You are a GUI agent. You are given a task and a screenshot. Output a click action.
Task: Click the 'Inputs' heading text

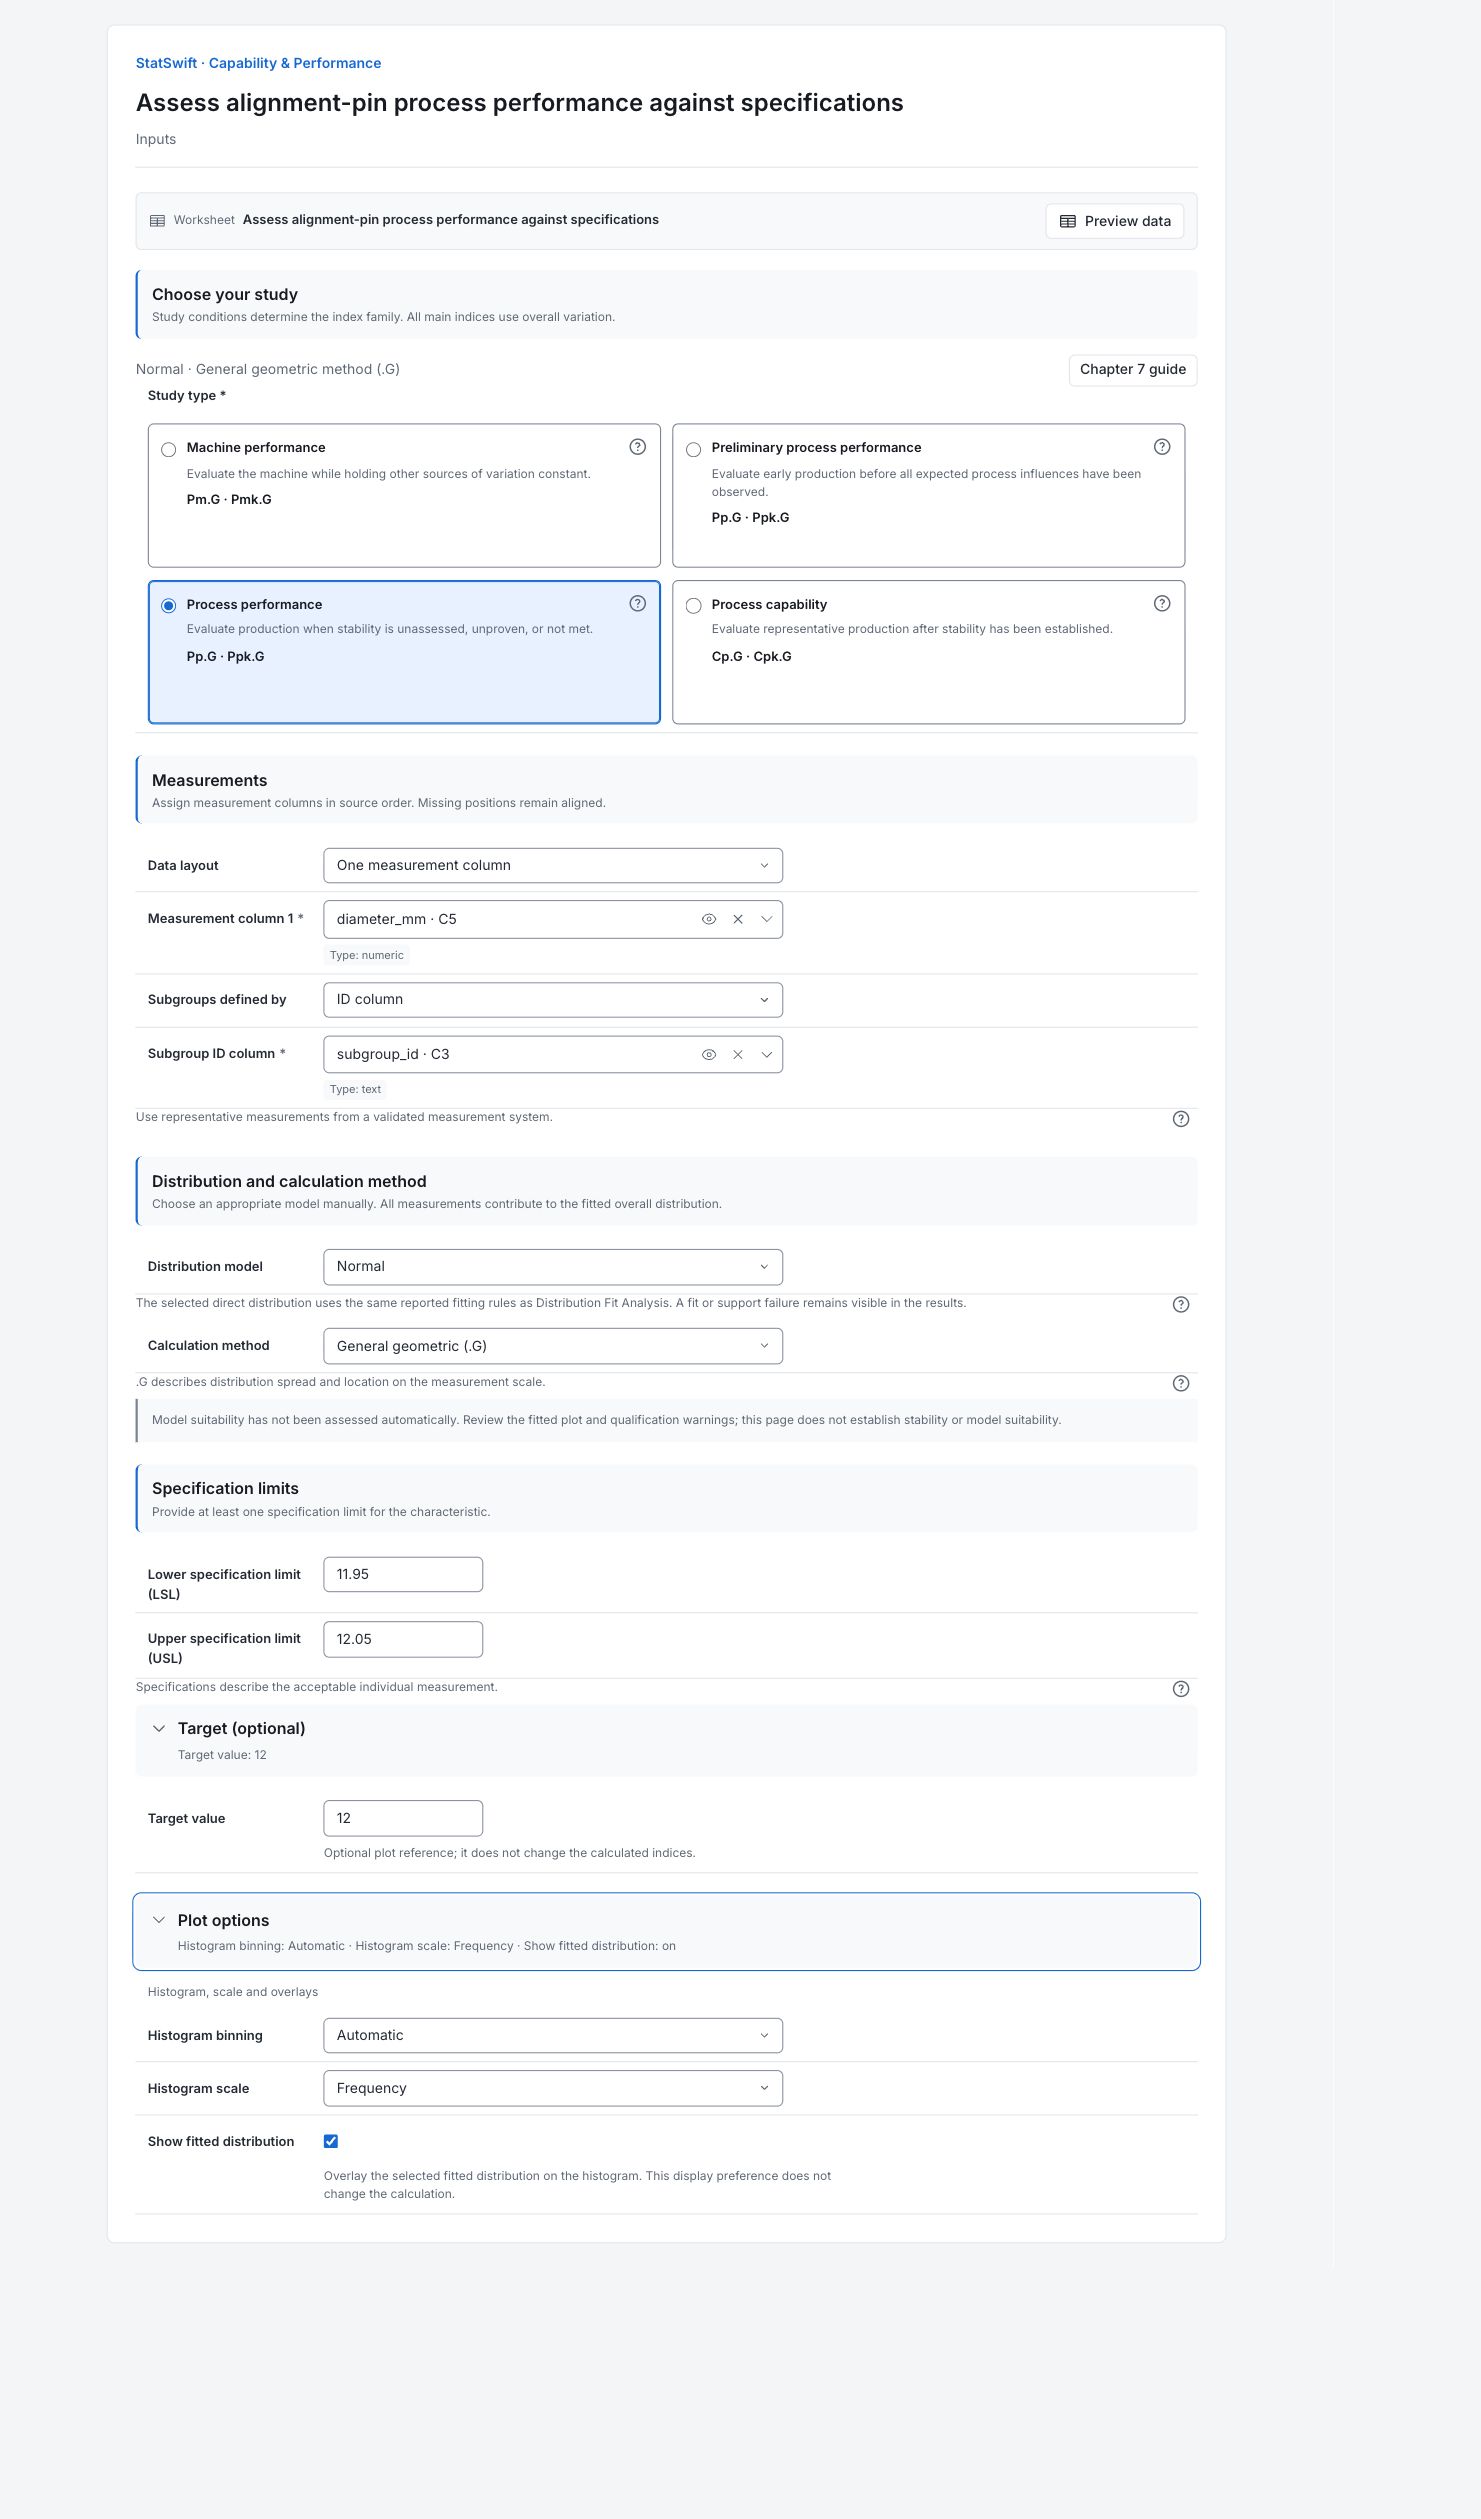pos(156,139)
